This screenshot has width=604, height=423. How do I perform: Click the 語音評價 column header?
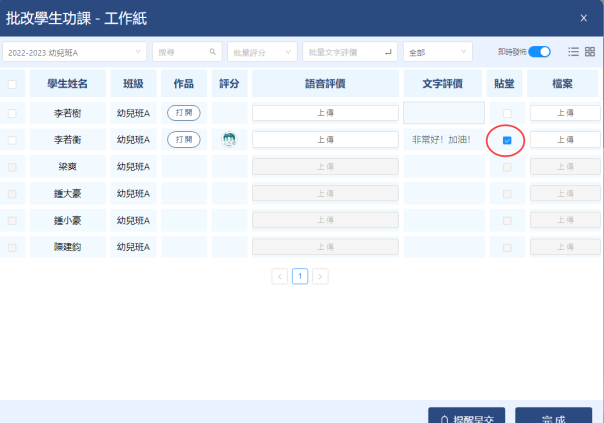[x=325, y=84]
